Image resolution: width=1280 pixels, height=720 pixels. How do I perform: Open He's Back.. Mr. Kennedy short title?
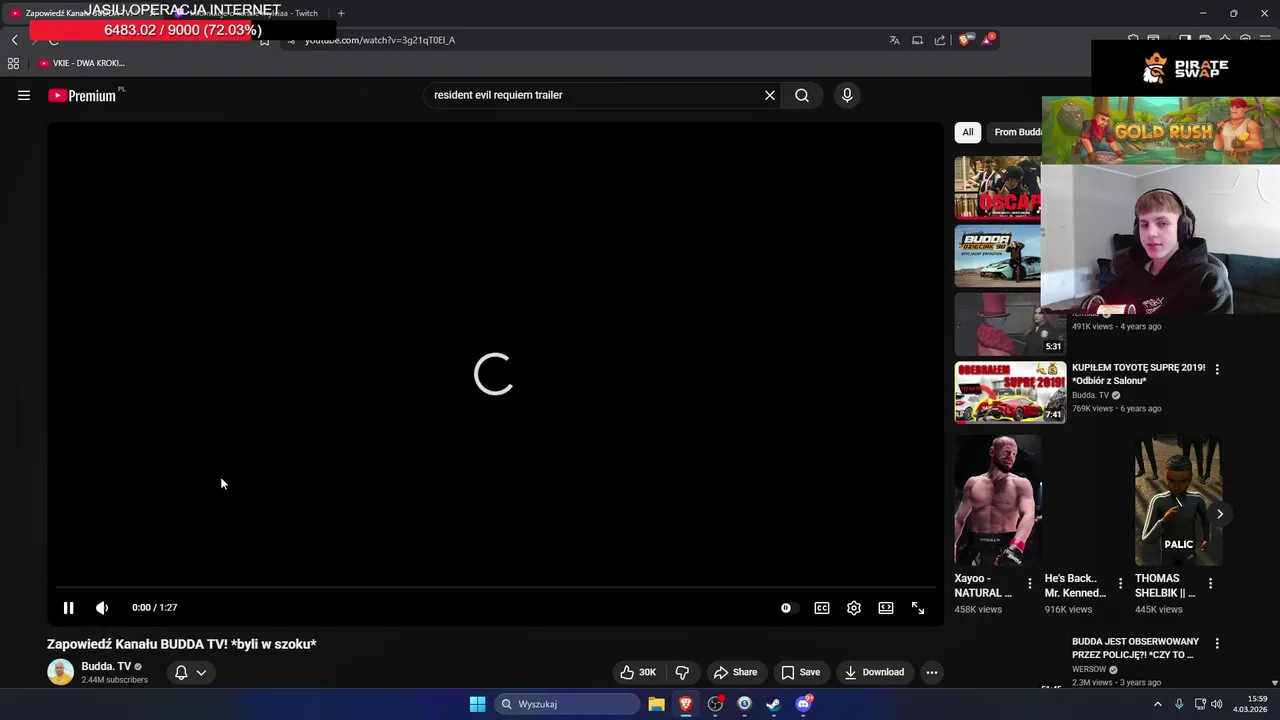(x=1075, y=585)
